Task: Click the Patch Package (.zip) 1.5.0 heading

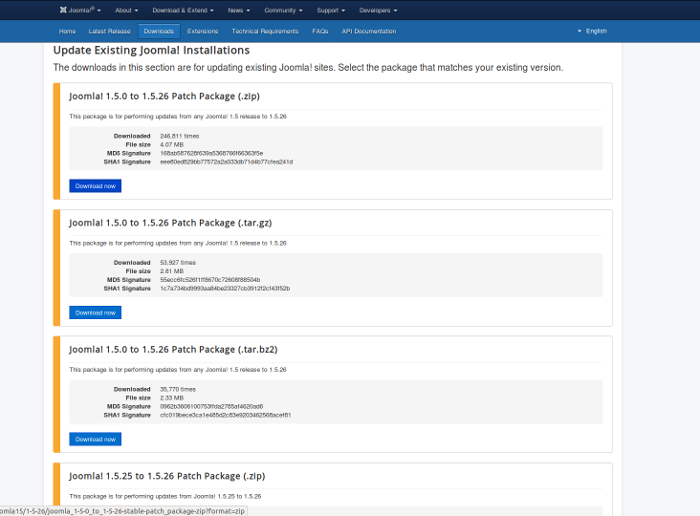Action: 164,96
